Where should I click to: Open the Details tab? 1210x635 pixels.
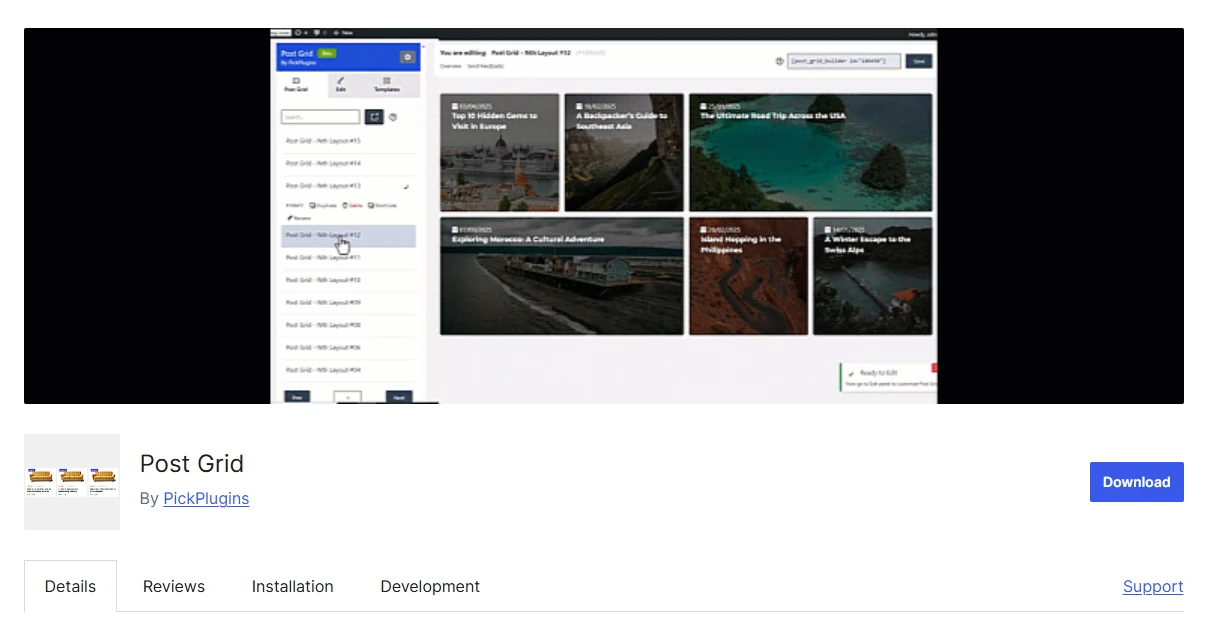[x=70, y=586]
